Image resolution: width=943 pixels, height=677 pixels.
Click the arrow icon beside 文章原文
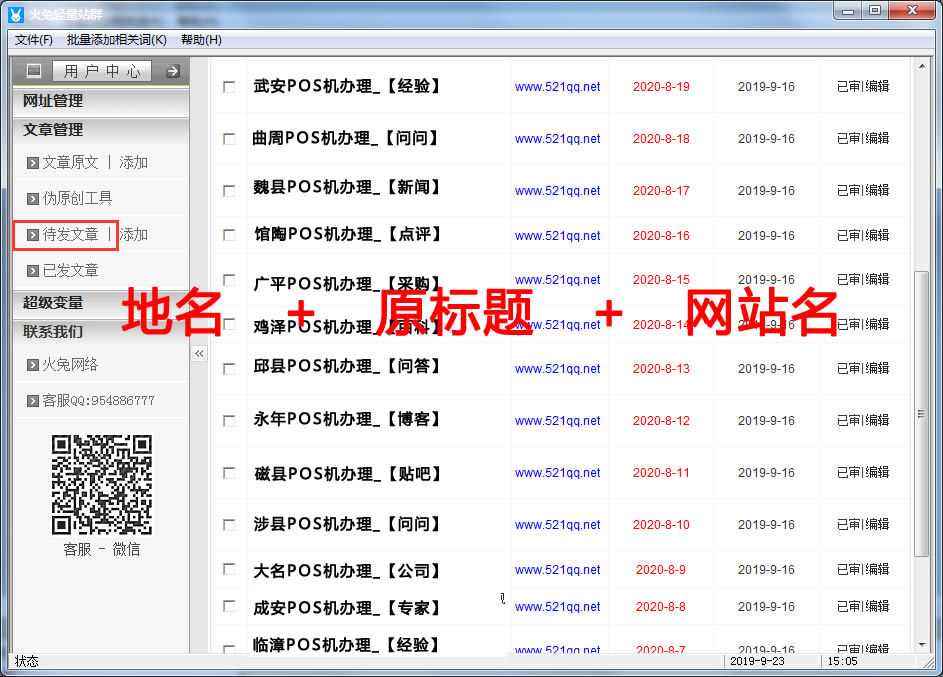point(33,163)
